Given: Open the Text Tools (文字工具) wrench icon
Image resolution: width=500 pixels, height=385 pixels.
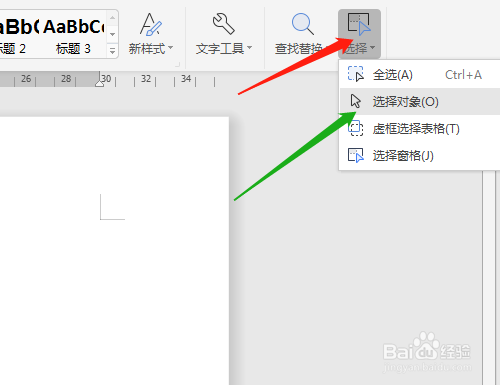Looking at the screenshot, I should point(223,24).
